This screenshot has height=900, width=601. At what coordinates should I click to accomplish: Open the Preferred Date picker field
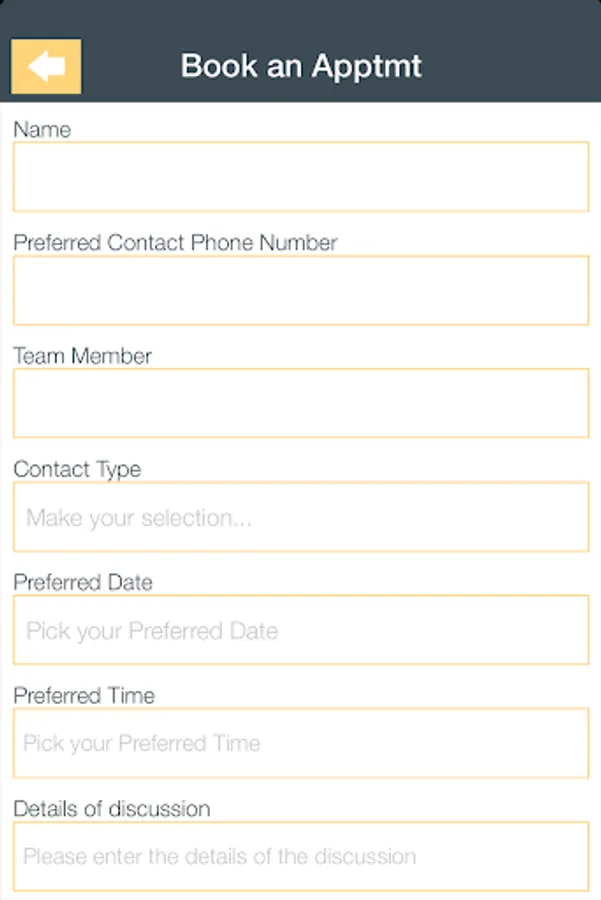(301, 630)
